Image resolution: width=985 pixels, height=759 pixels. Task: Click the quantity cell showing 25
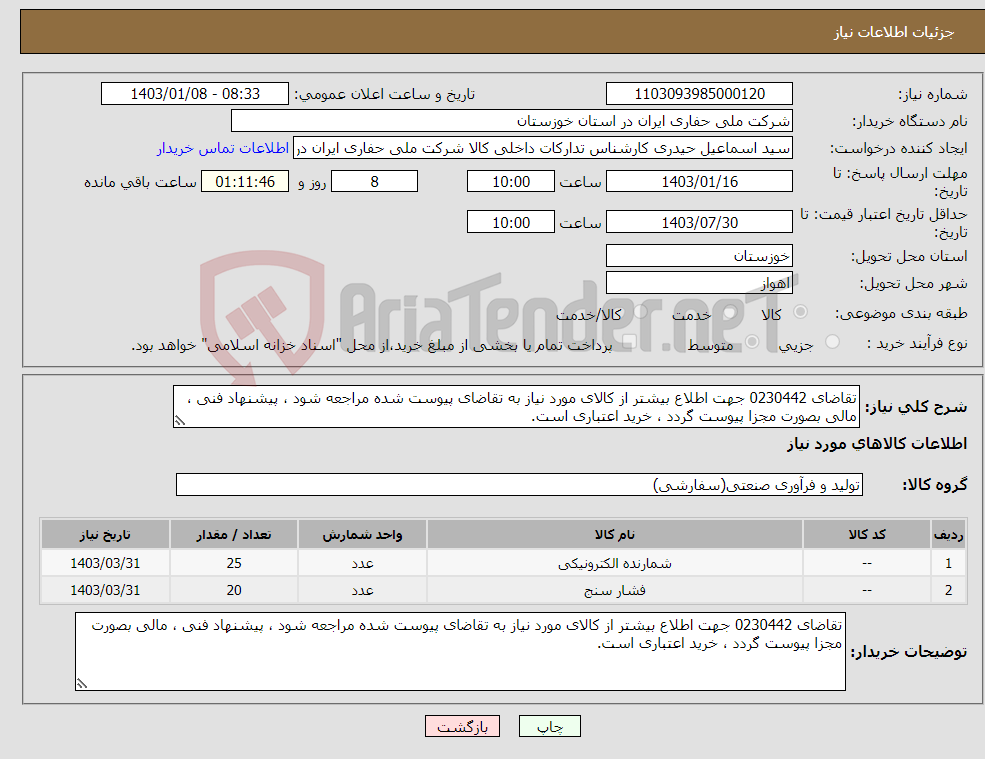tap(234, 563)
